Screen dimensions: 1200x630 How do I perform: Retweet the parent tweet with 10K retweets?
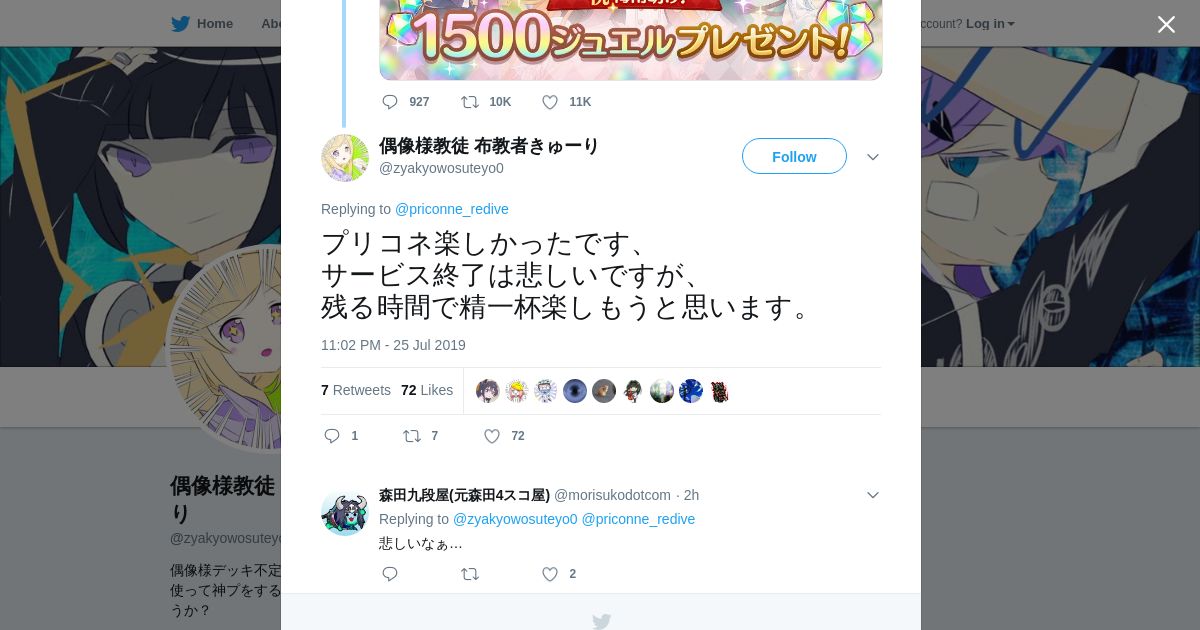click(470, 102)
